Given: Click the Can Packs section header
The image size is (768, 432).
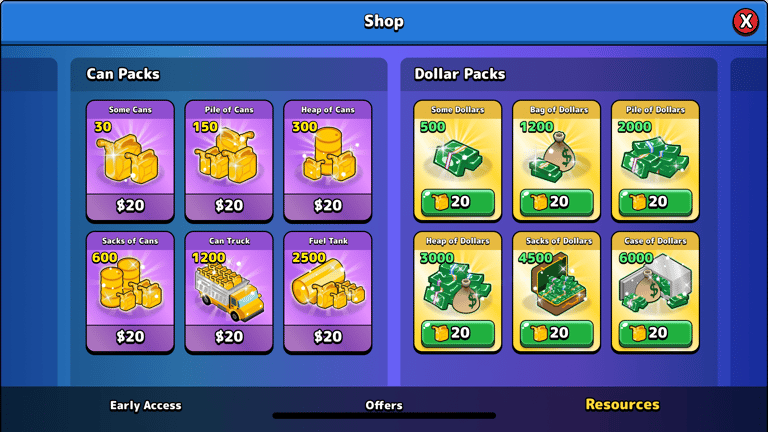Looking at the screenshot, I should tap(123, 74).
